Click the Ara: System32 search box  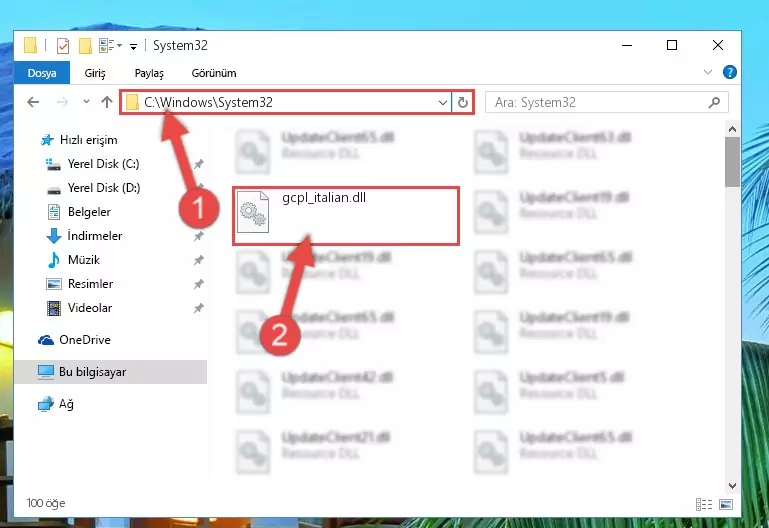tap(607, 102)
